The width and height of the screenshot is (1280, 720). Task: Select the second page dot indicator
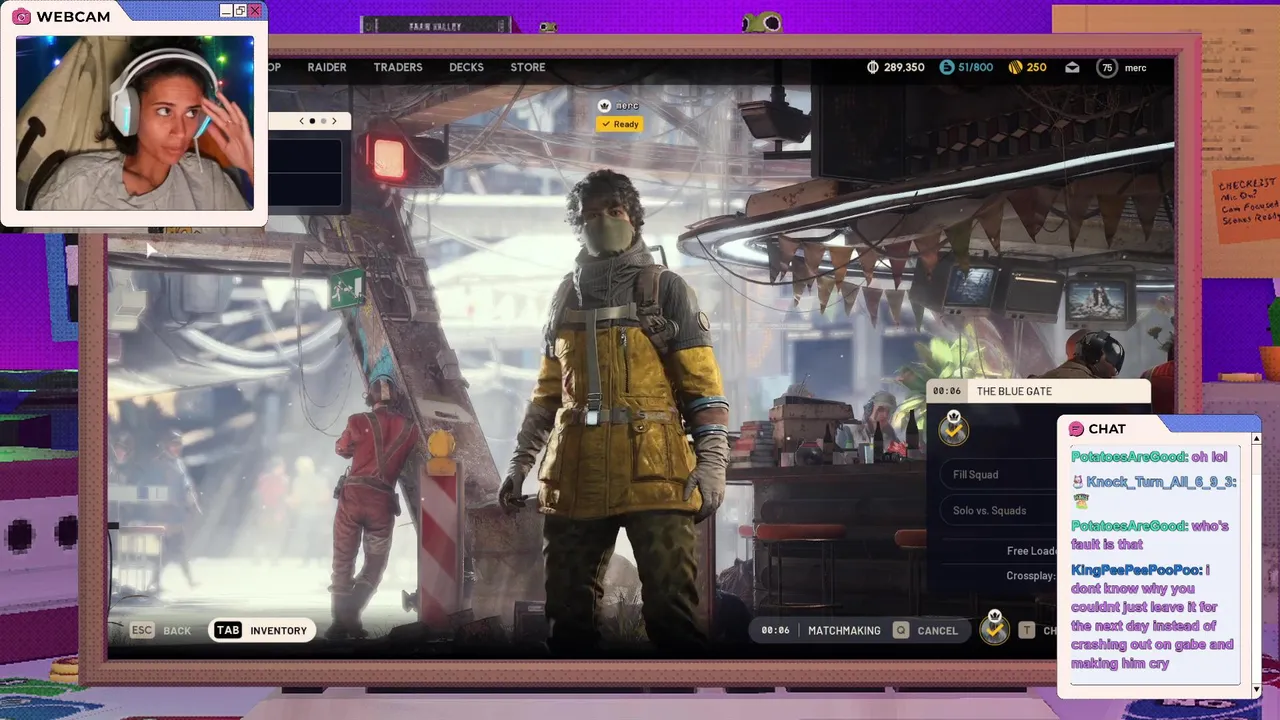click(x=323, y=121)
